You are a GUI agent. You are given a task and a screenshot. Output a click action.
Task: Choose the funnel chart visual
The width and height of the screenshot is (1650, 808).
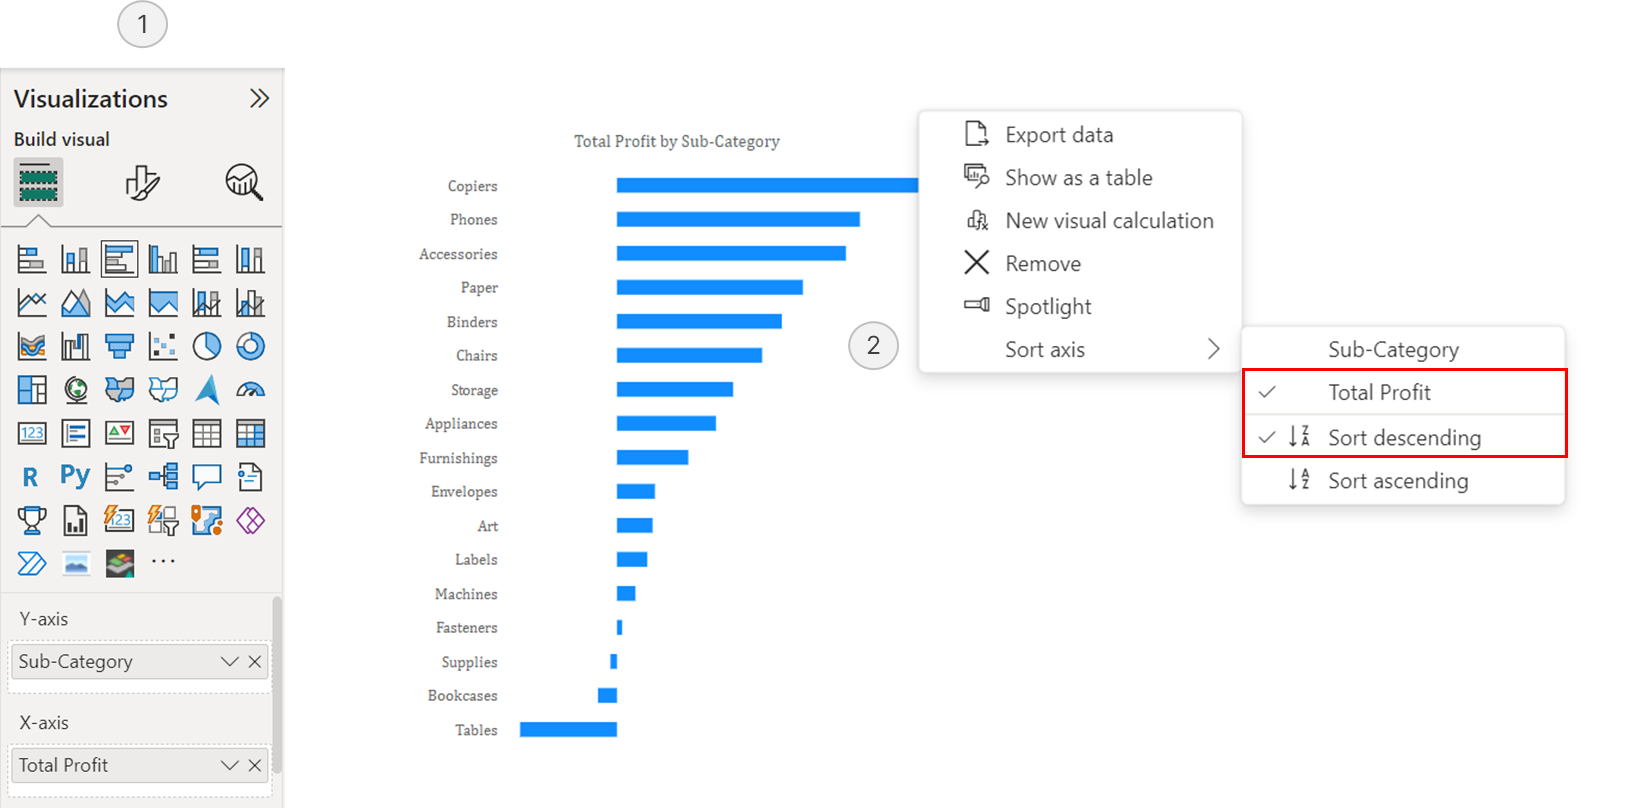(119, 346)
